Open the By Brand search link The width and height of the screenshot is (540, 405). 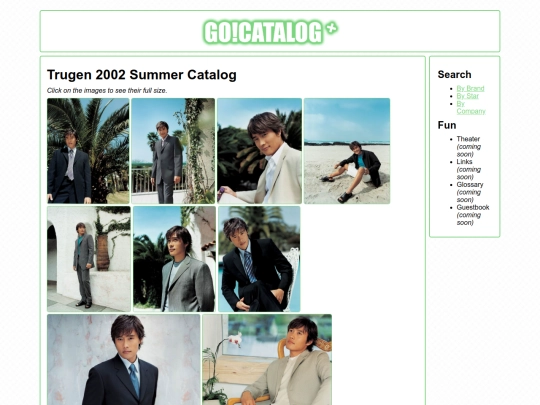tap(470, 89)
